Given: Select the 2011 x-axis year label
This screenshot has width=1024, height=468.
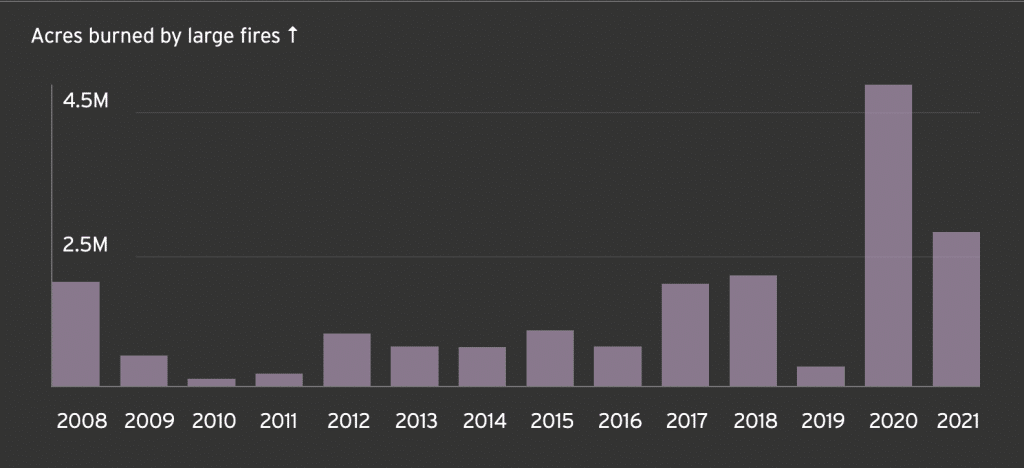Looking at the screenshot, I should [279, 420].
